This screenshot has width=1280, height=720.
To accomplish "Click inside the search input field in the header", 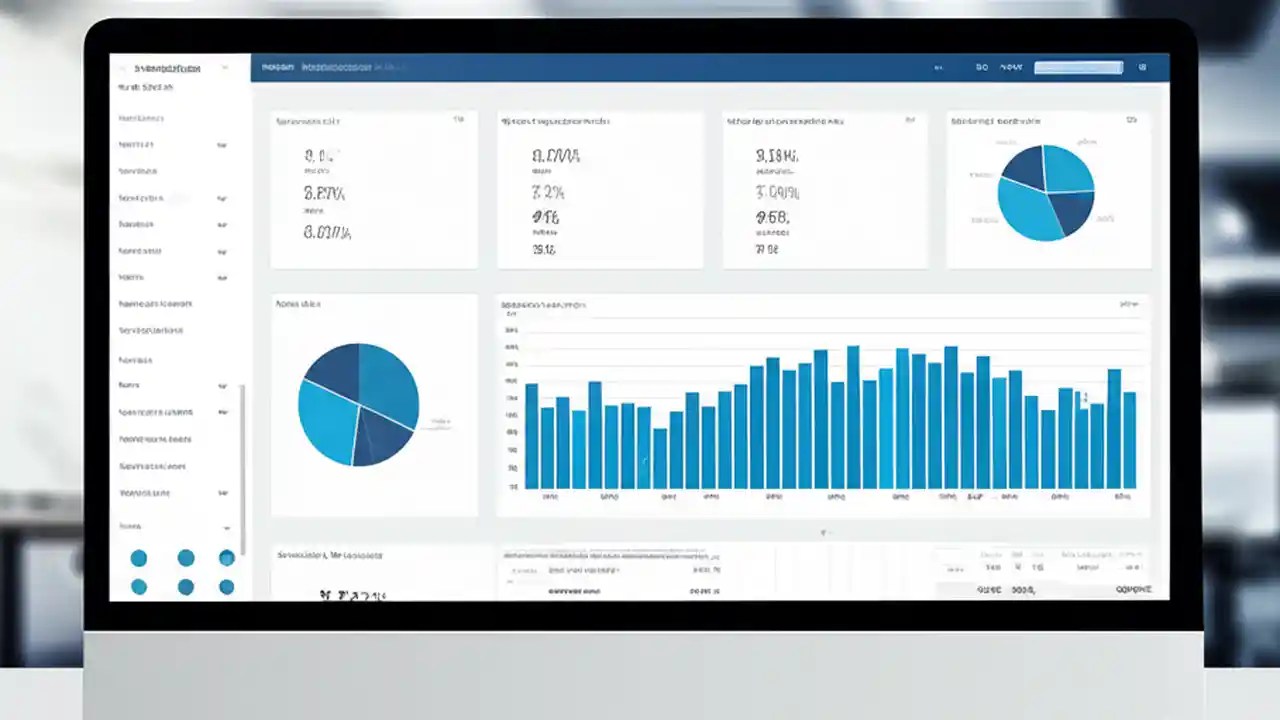I will [1078, 67].
